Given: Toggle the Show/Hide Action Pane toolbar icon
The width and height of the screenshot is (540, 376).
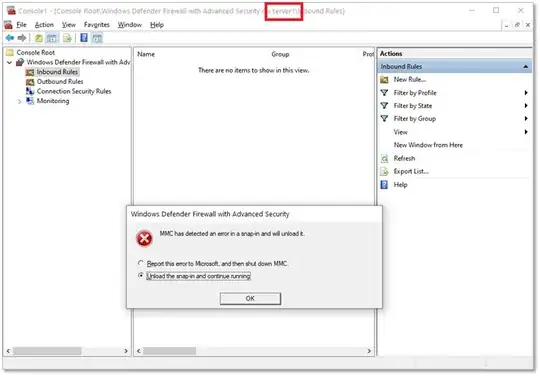Looking at the screenshot, I should [97, 38].
